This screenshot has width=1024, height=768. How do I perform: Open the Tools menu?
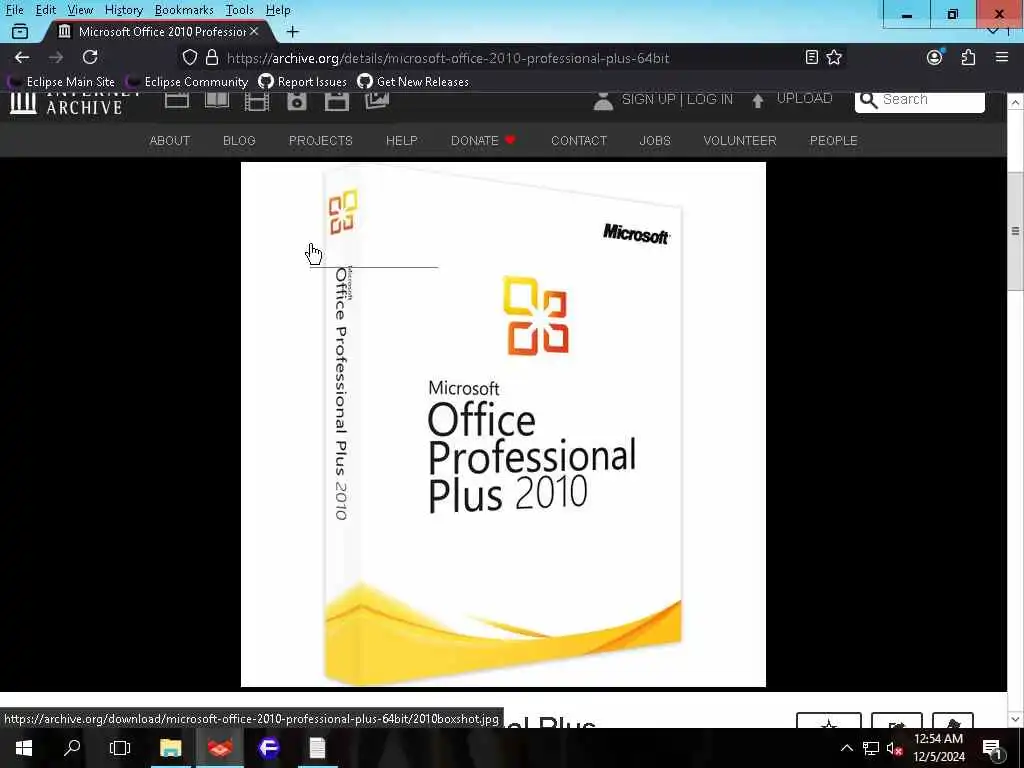(239, 10)
